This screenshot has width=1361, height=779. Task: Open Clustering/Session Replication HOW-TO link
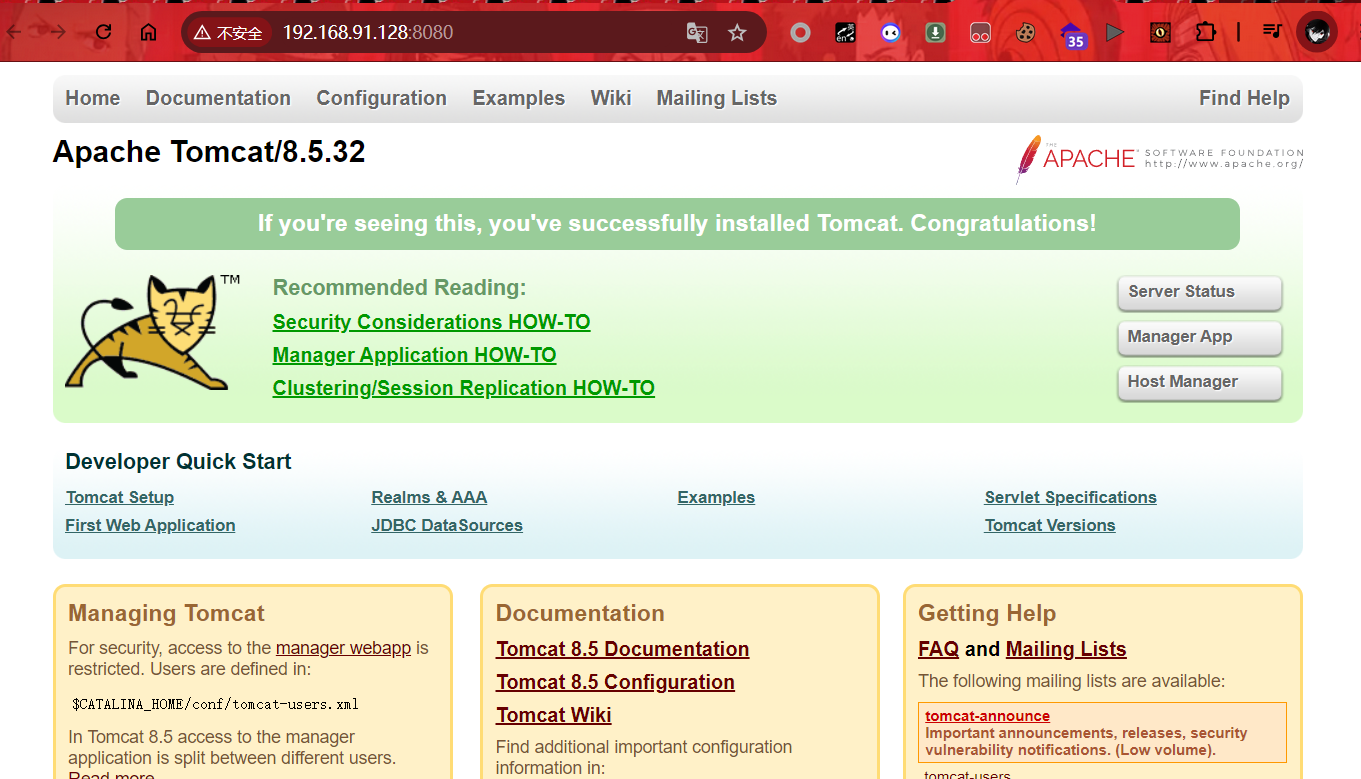[463, 388]
